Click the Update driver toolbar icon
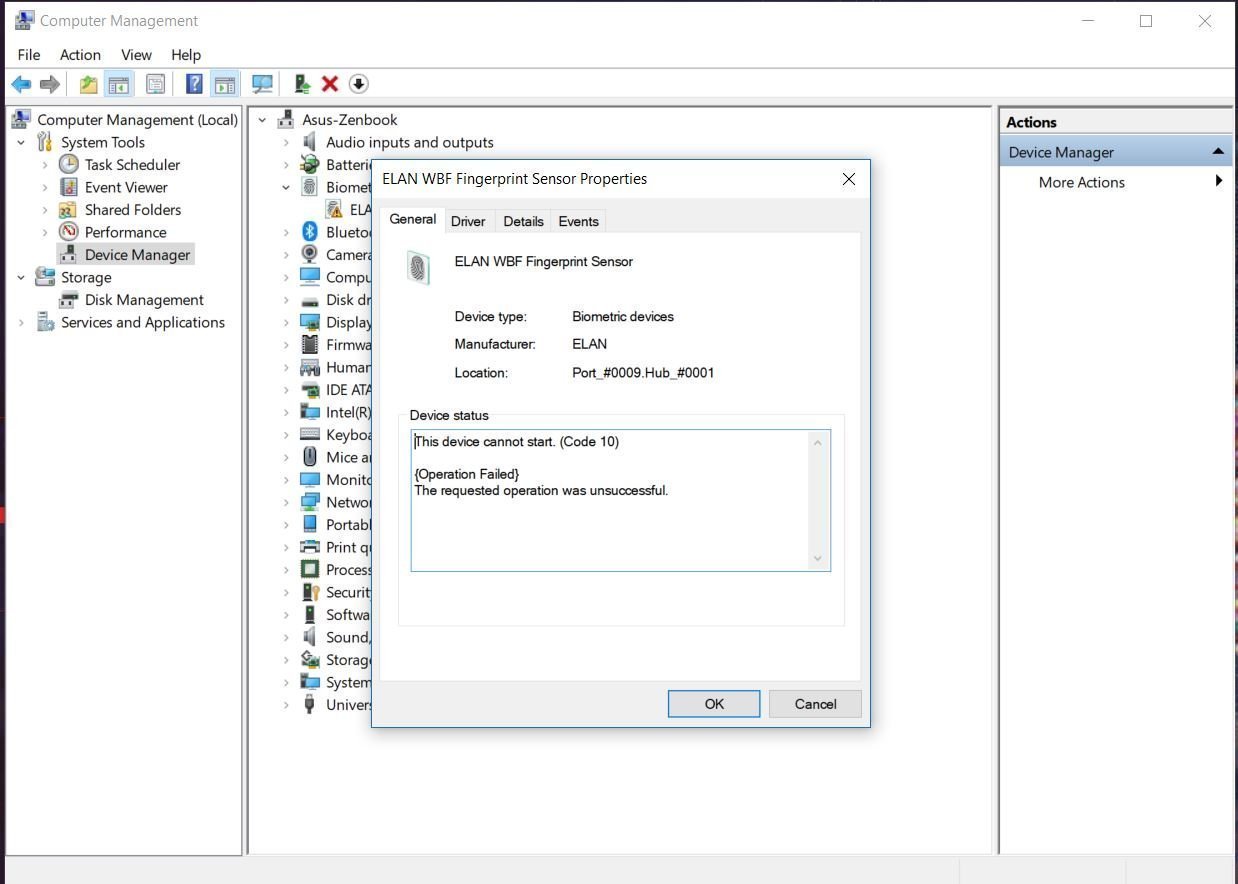Image resolution: width=1238 pixels, height=884 pixels. tap(302, 85)
